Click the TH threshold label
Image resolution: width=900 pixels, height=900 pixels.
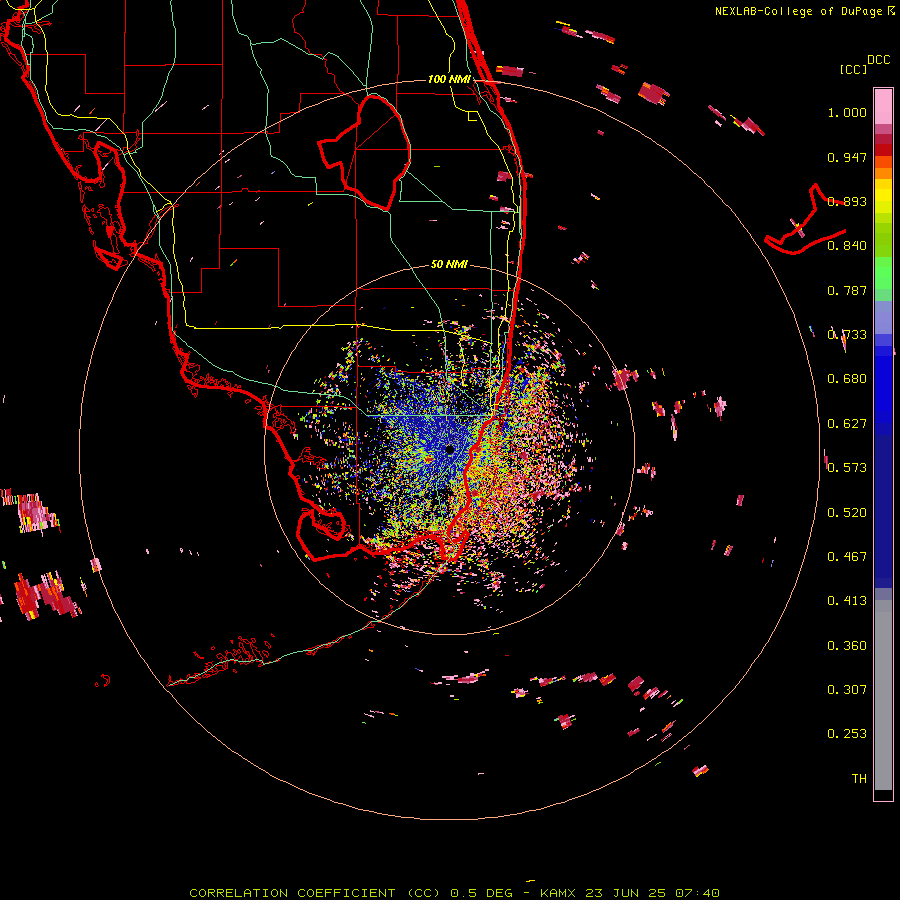(859, 779)
